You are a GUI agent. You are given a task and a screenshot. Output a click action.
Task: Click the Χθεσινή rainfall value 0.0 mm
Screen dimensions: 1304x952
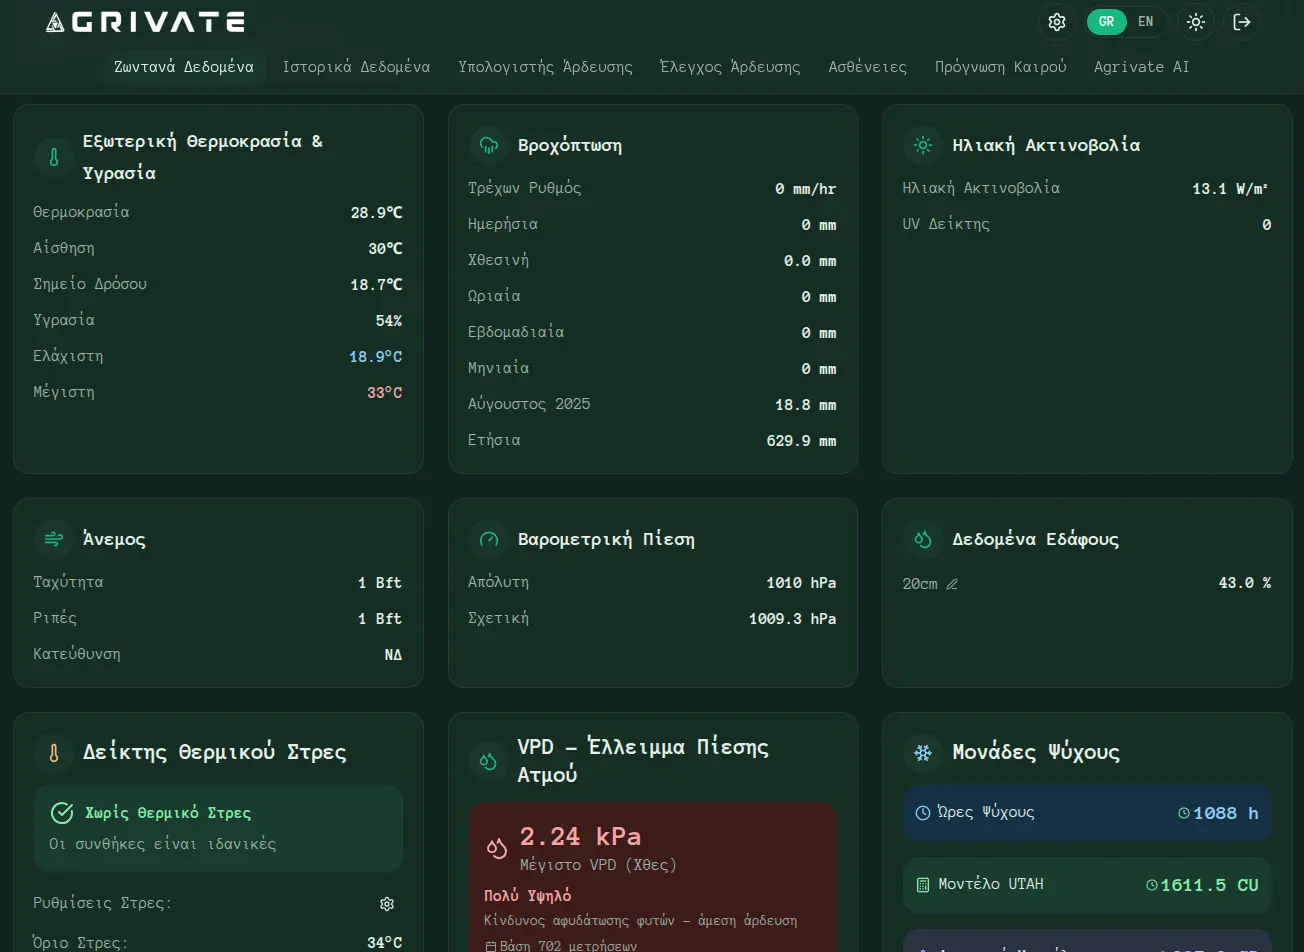(x=810, y=261)
